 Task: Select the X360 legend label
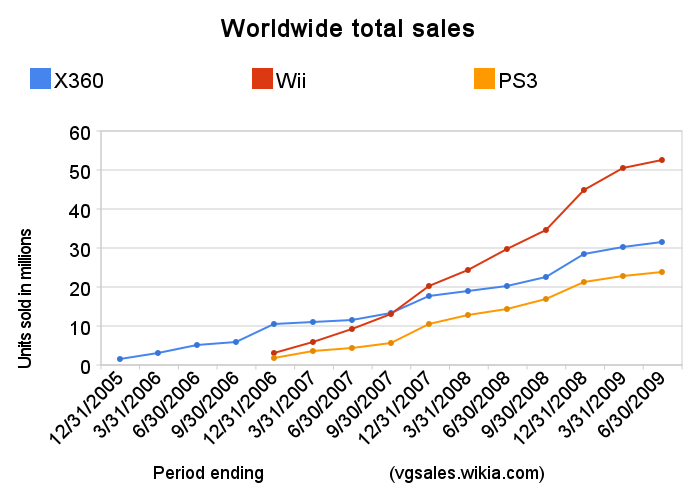coord(79,80)
